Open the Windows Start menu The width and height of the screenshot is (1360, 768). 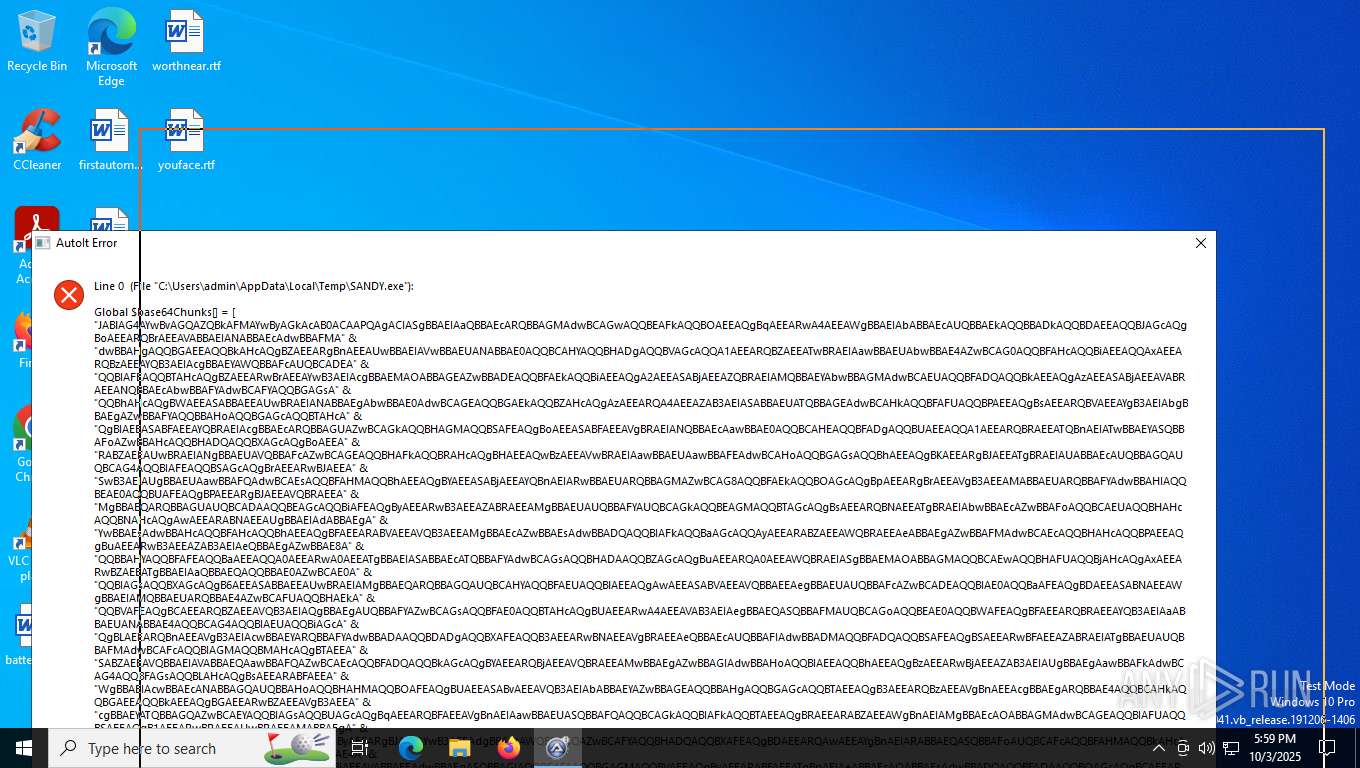24,748
